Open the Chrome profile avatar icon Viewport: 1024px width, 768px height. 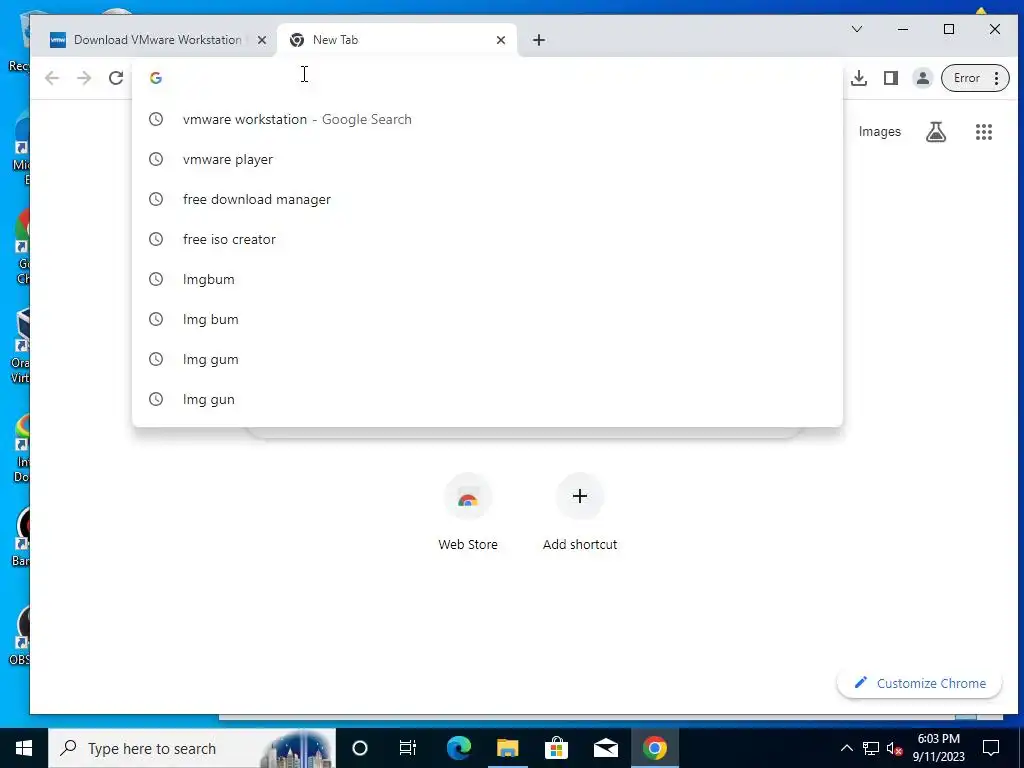923,78
